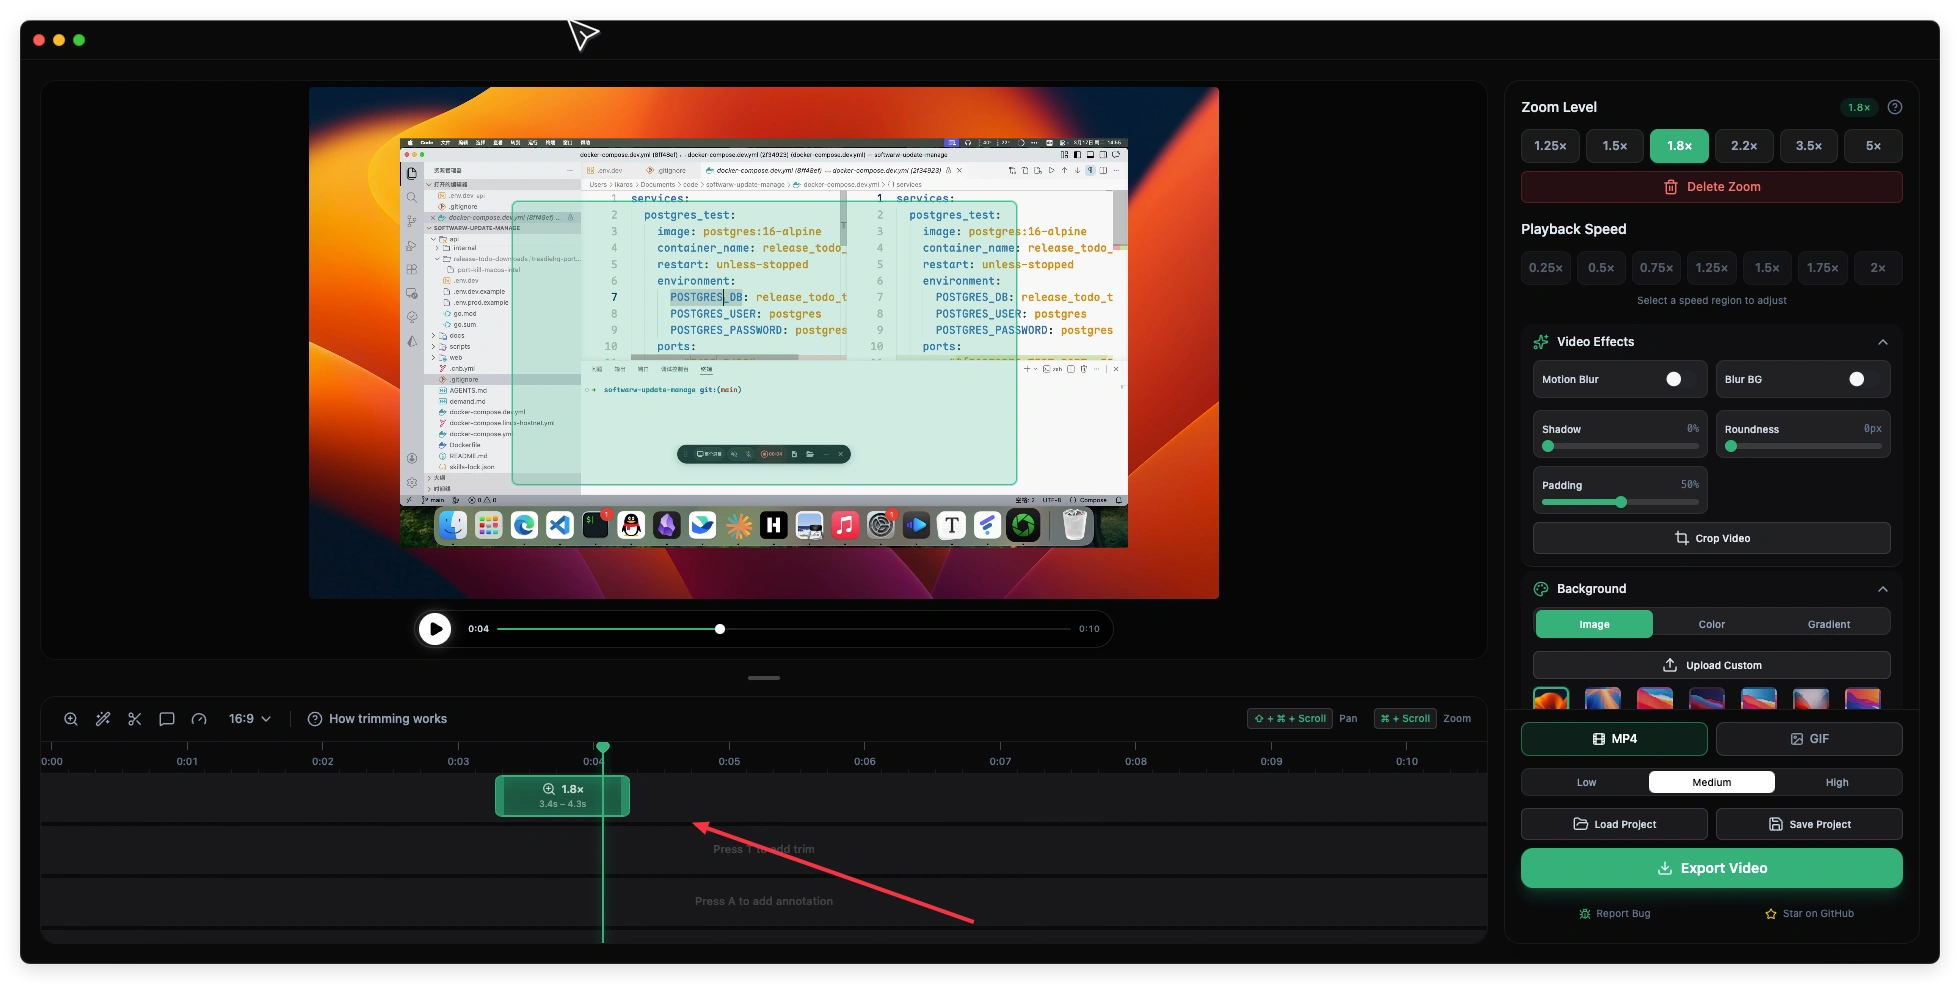Click the speed gauge icon in timeline toolbar

click(x=199, y=719)
